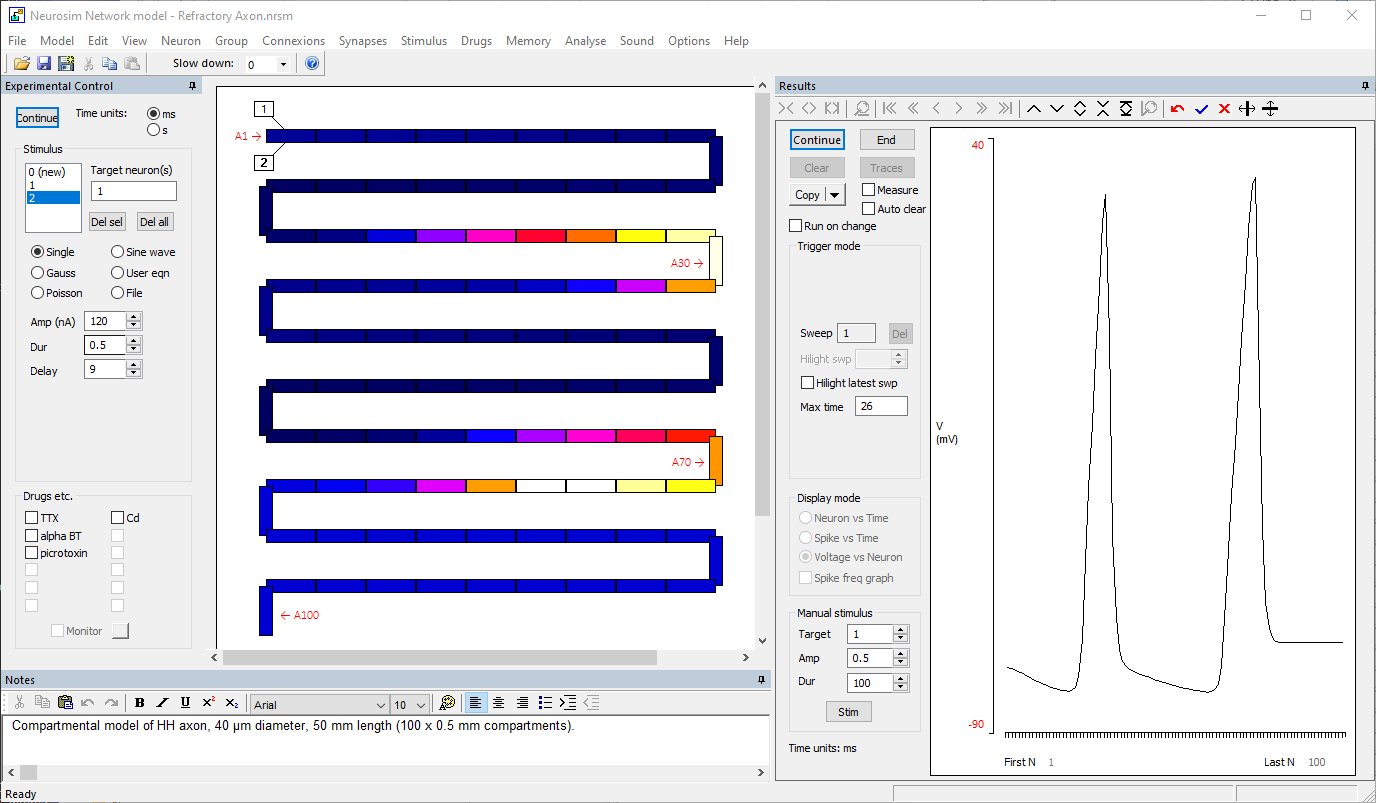Screen dimensions: 1376x803
Task: Select the horizontal move cursor icon
Action: [1247, 108]
